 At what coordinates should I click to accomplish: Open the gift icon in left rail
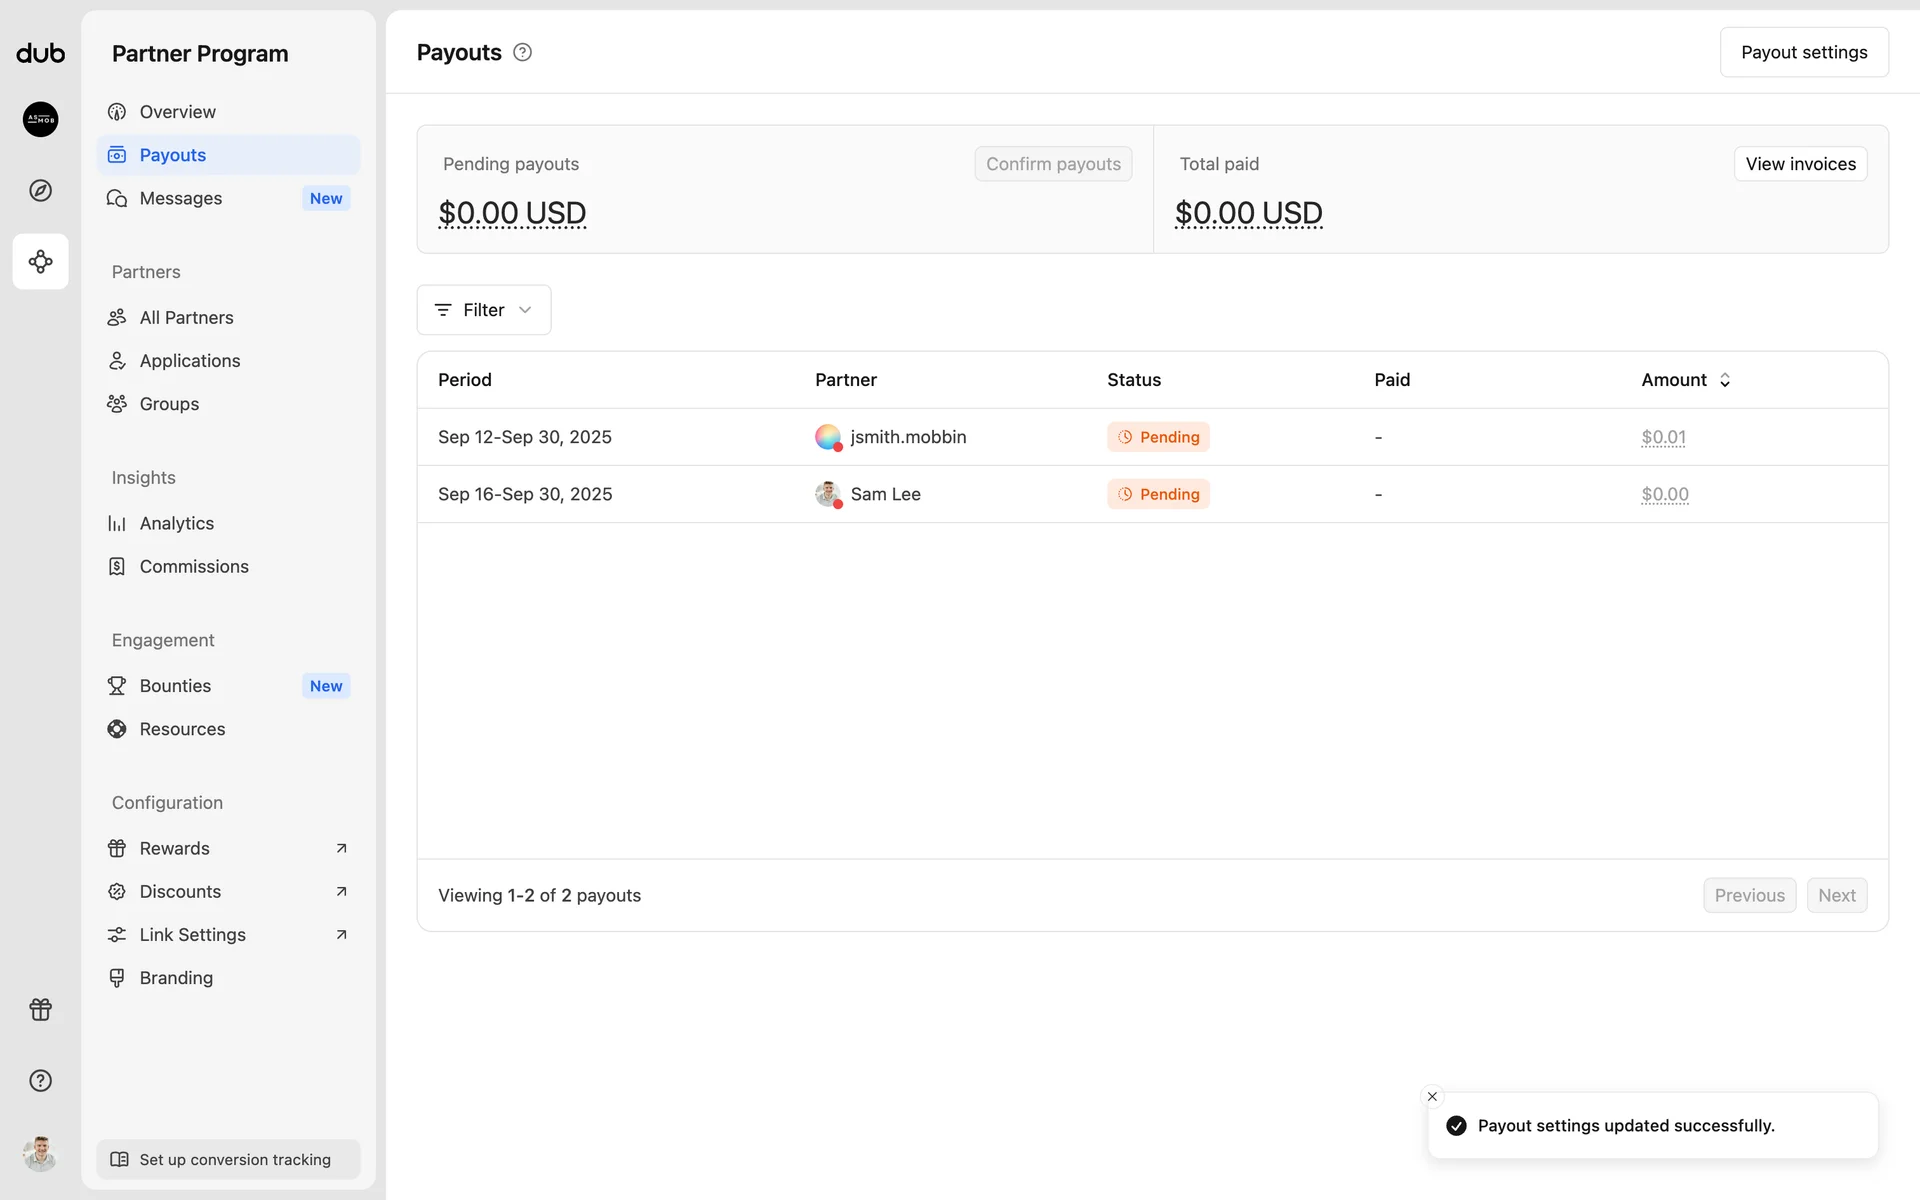pos(40,1010)
